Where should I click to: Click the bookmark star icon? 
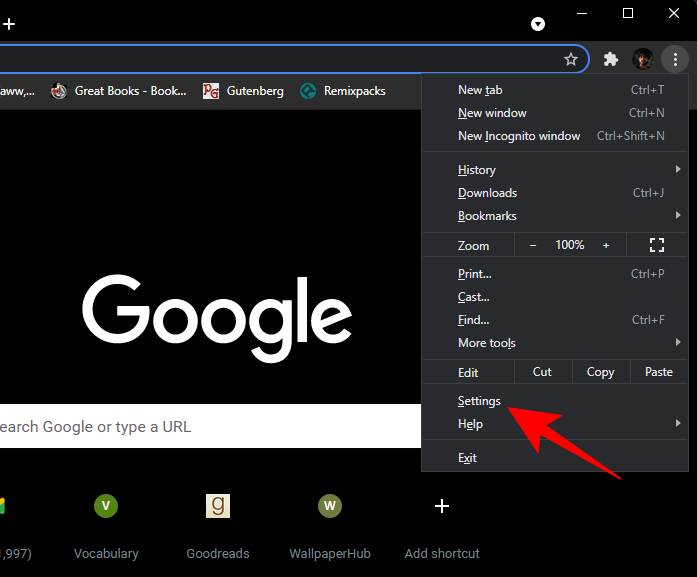coord(571,59)
